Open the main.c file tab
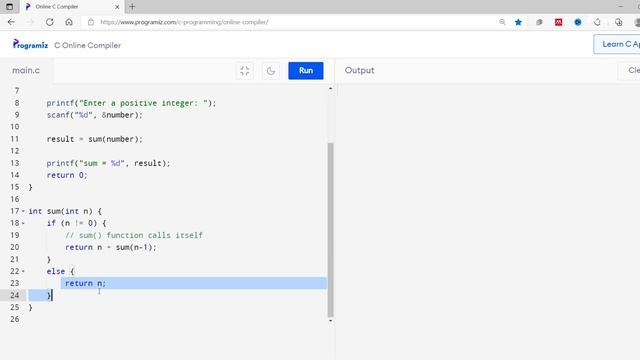 pyautogui.click(x=26, y=70)
